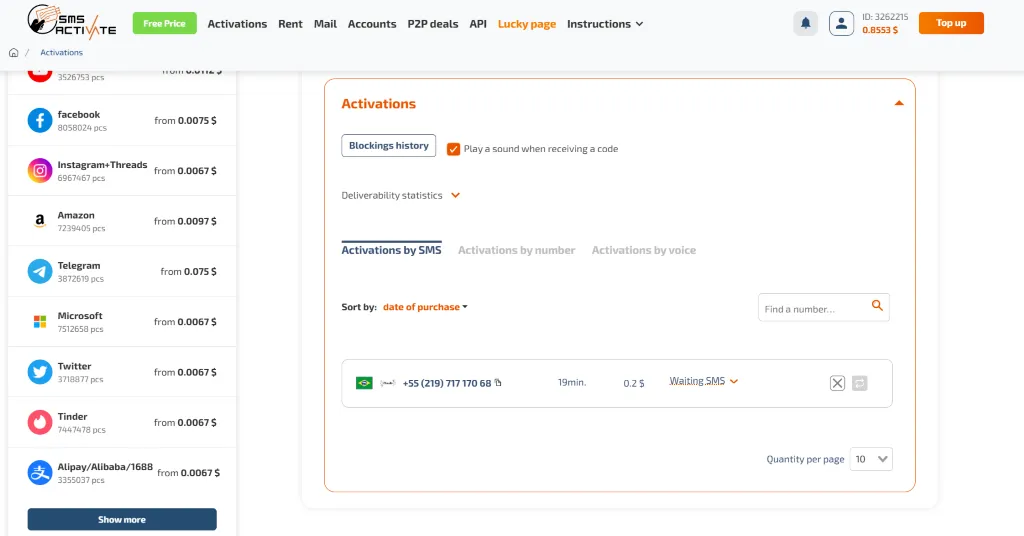Click Twitter 3718877 pcs count

coord(80,379)
